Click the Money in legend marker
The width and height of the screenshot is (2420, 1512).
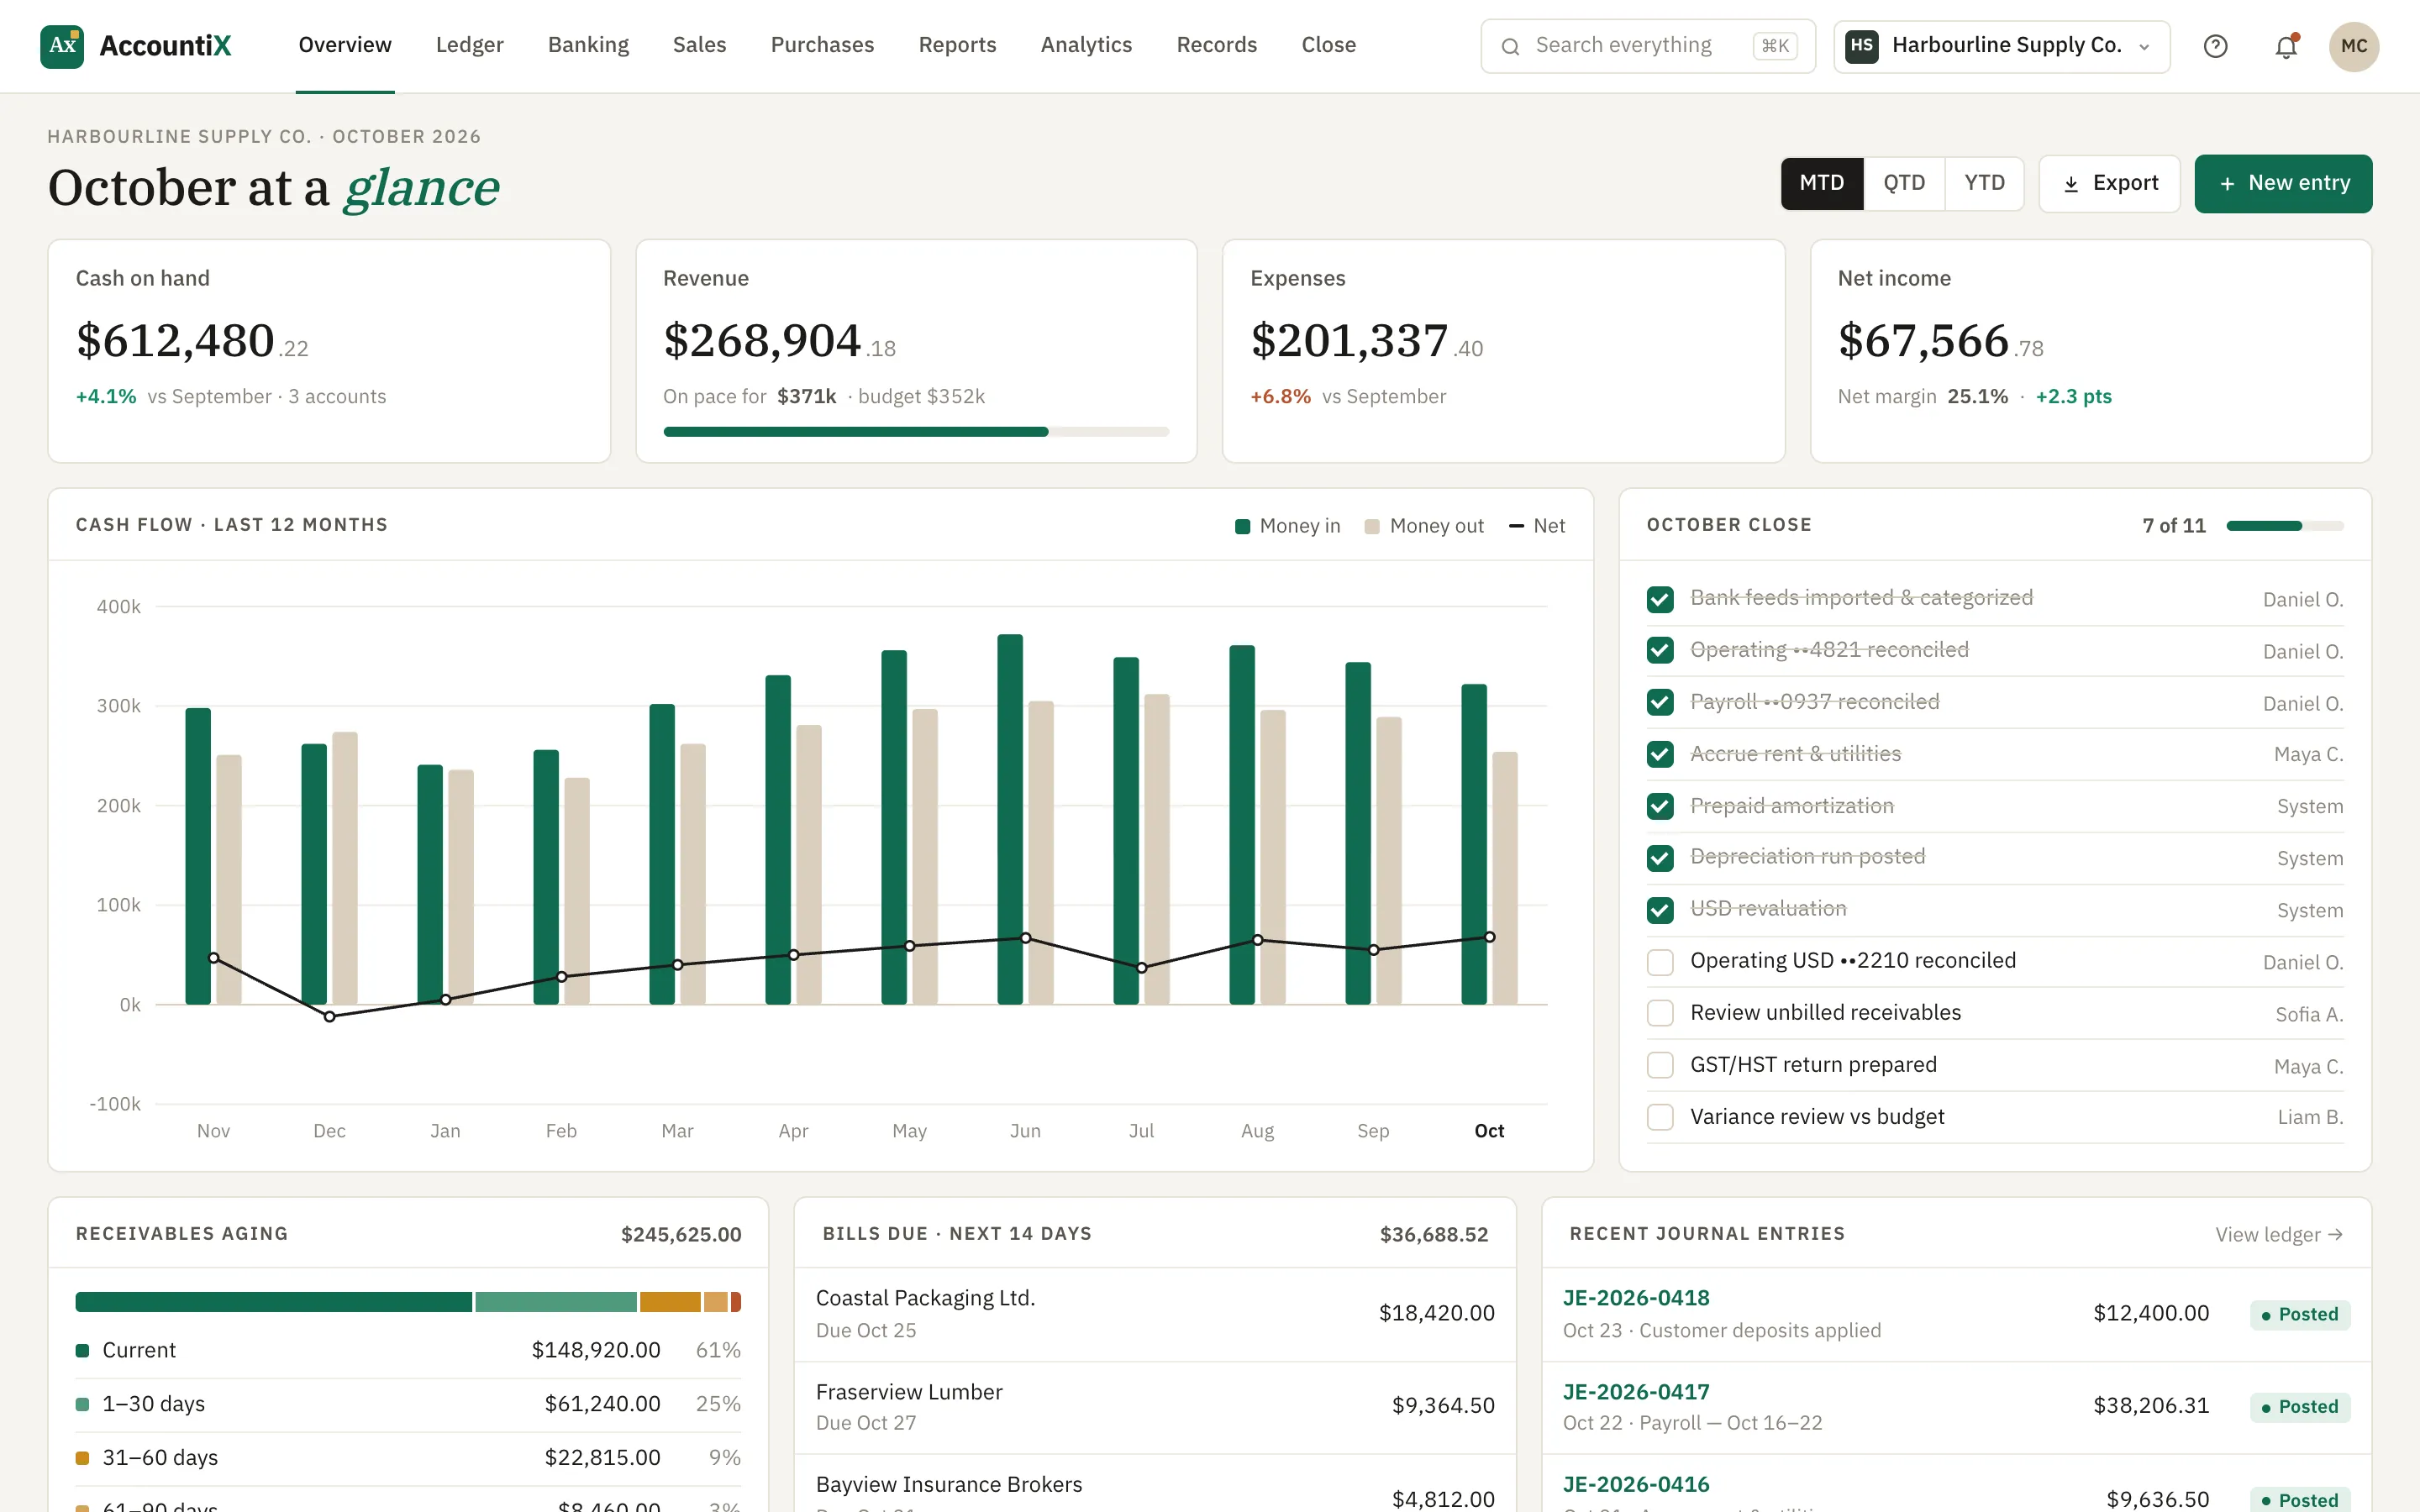coord(1242,526)
